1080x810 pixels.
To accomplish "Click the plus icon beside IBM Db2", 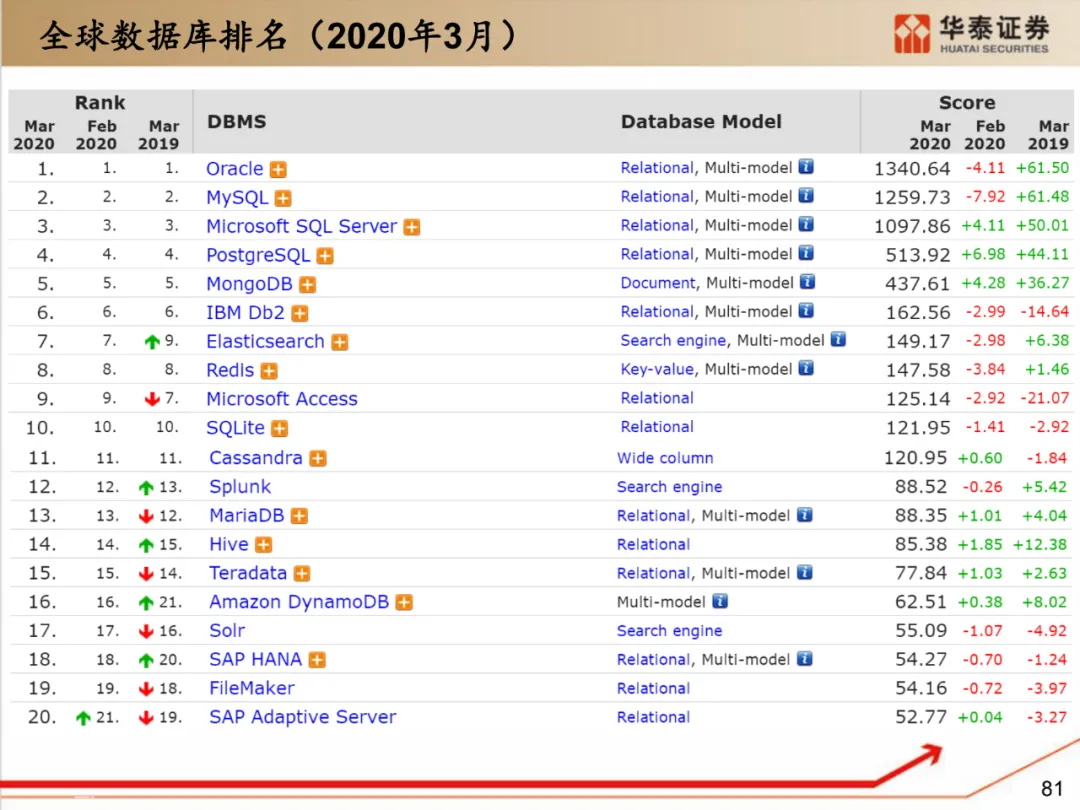I will 300,313.
